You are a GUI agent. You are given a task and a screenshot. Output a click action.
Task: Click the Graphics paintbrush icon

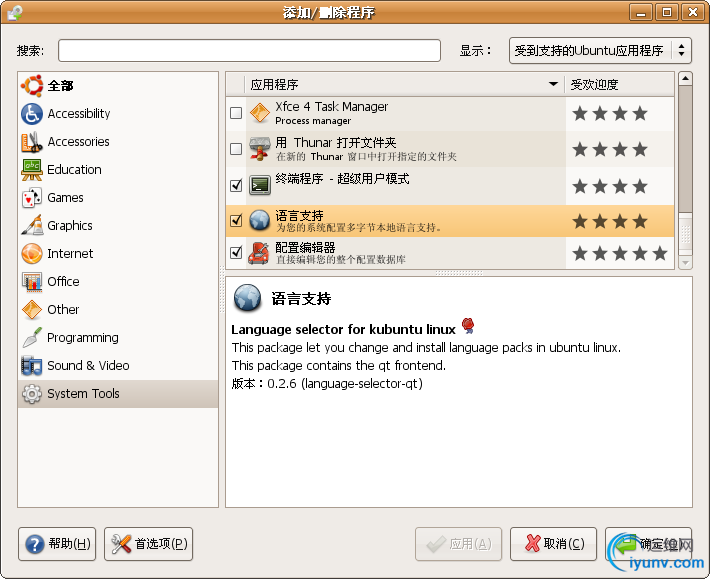(x=32, y=225)
